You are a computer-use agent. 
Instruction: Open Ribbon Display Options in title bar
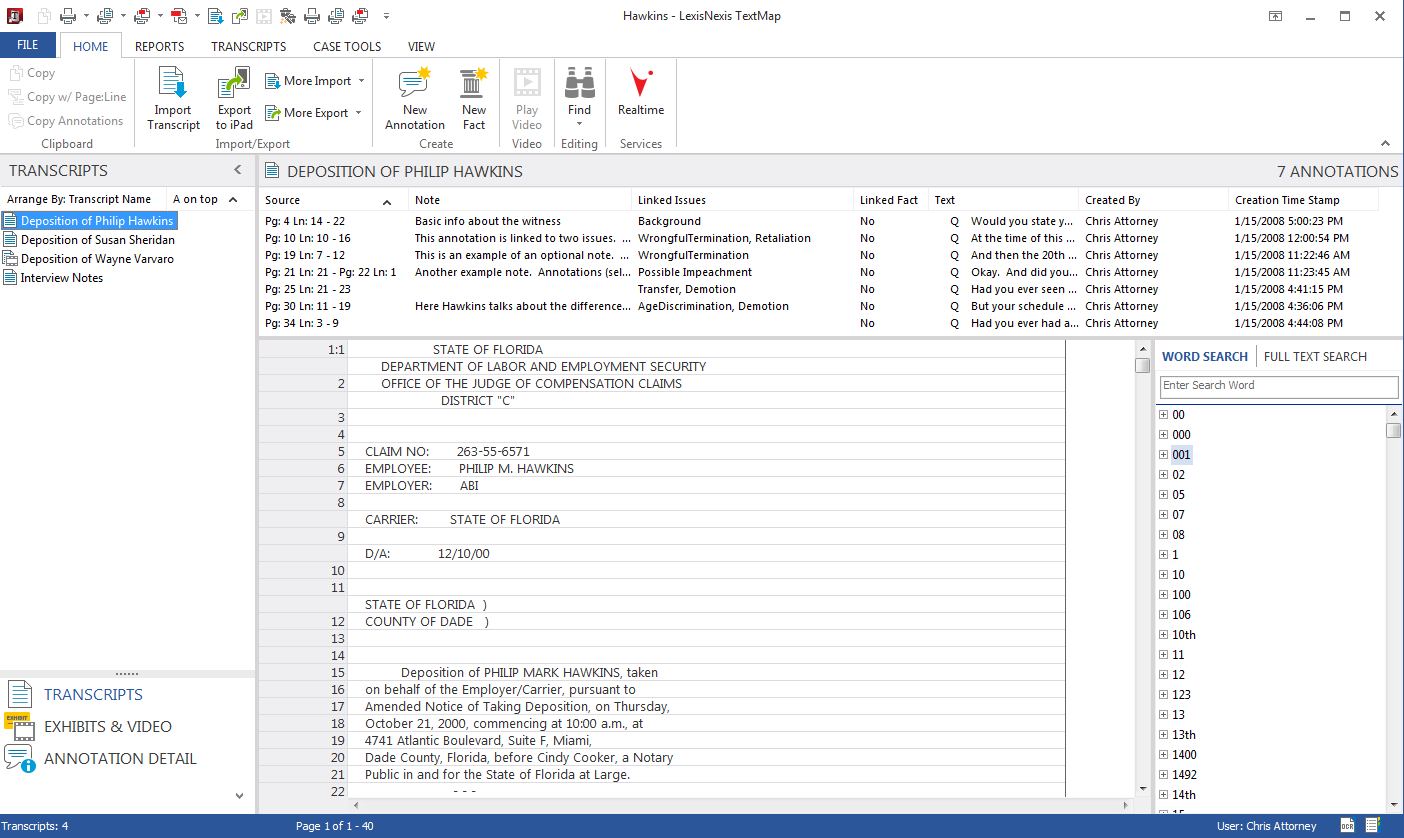[x=1276, y=16]
